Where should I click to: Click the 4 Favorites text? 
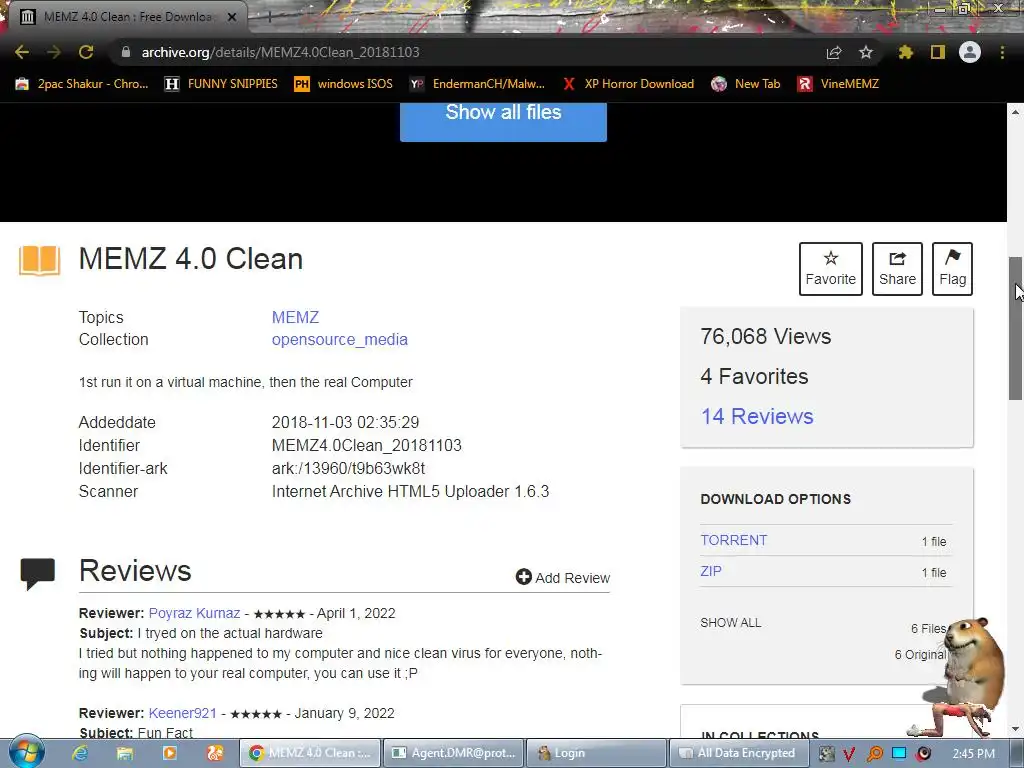pos(754,376)
